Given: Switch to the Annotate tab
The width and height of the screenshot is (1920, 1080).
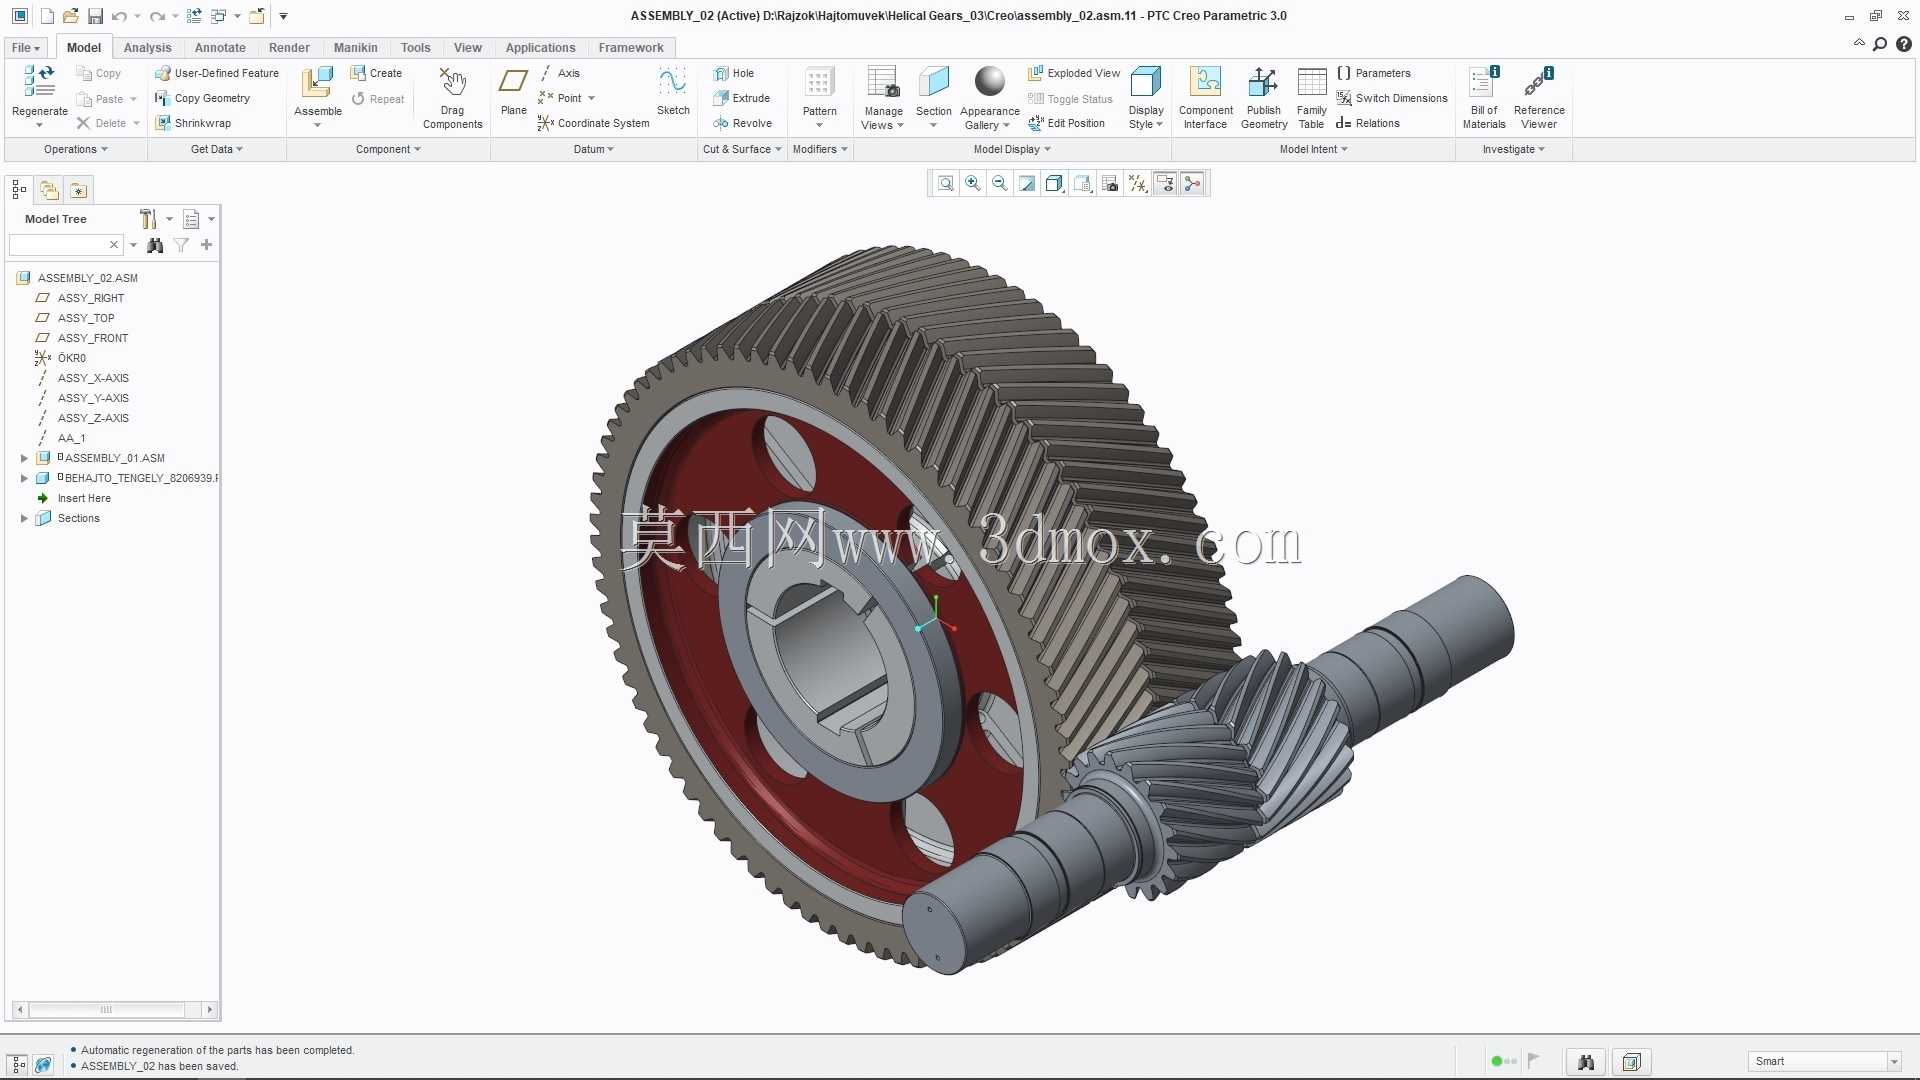Looking at the screenshot, I should coord(220,48).
